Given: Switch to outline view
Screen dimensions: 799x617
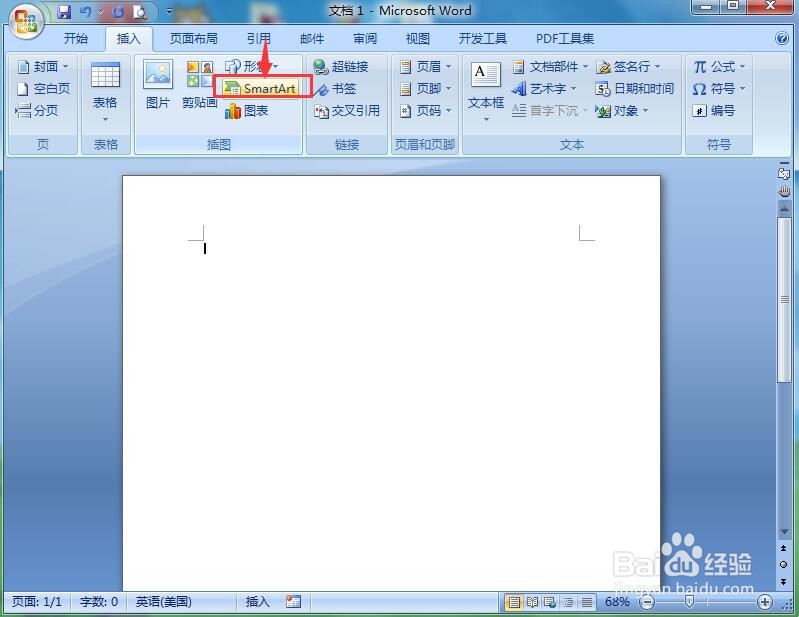Looking at the screenshot, I should click(569, 603).
